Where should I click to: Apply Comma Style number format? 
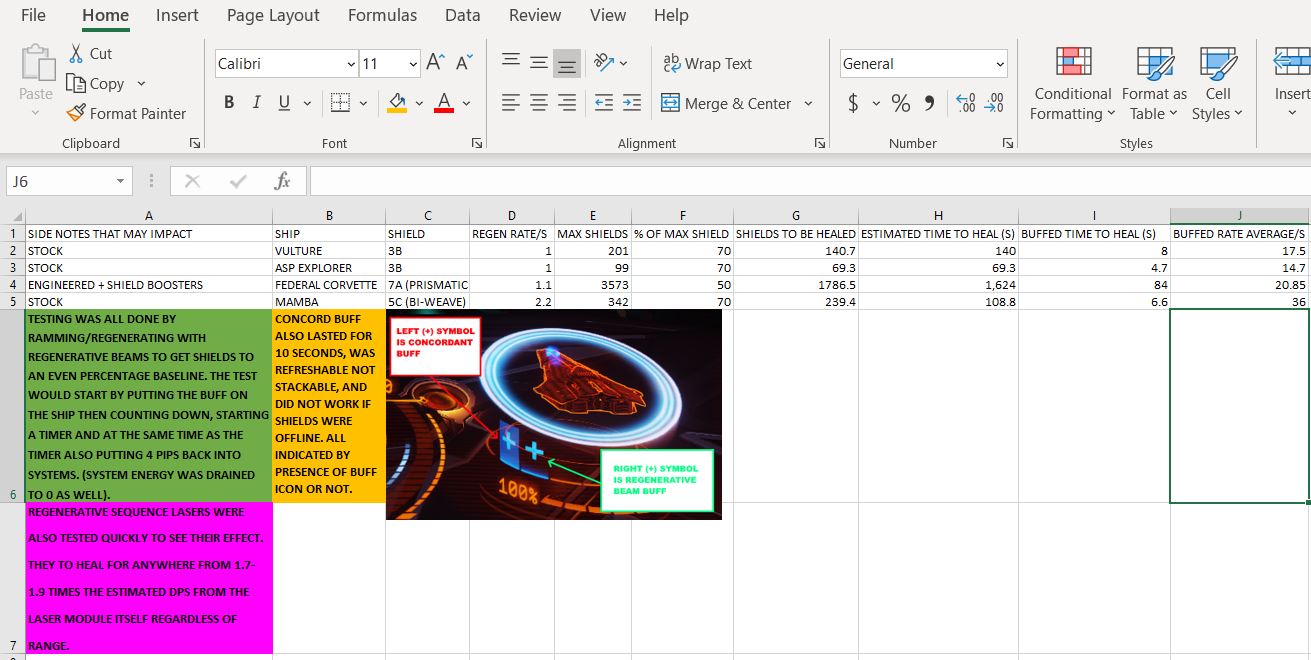tap(929, 103)
